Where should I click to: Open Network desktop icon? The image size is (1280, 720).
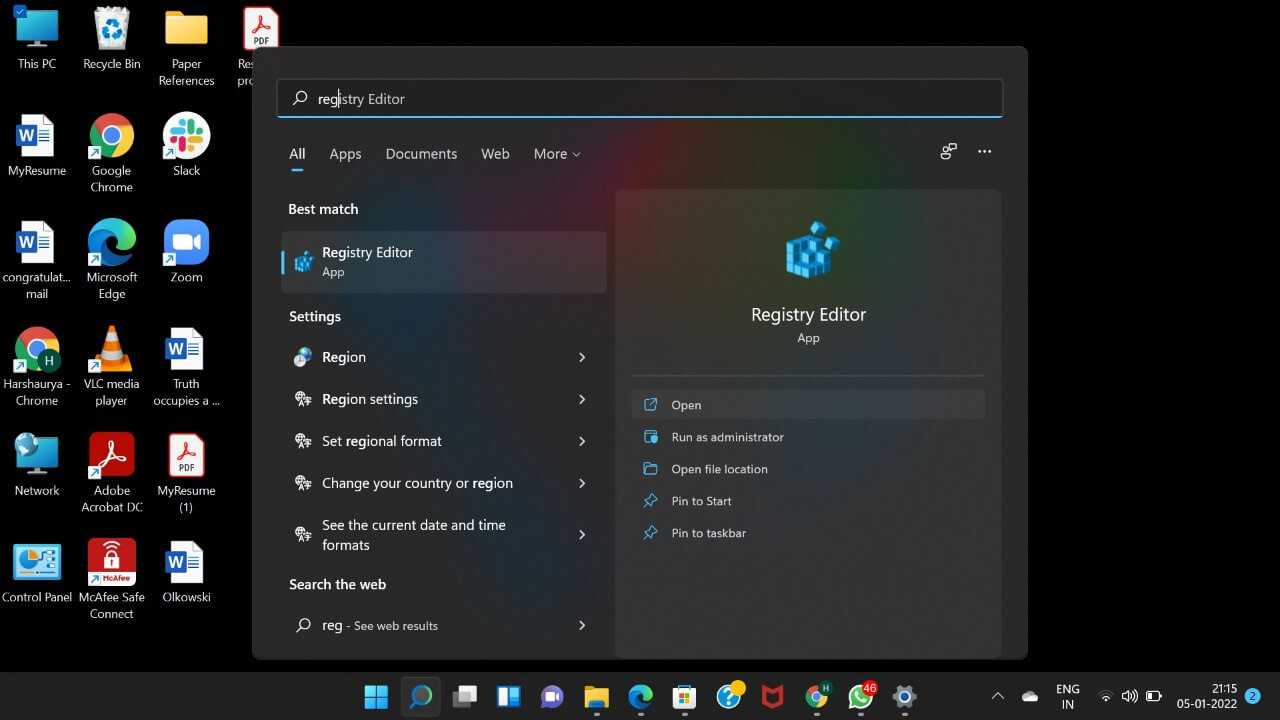click(x=37, y=466)
